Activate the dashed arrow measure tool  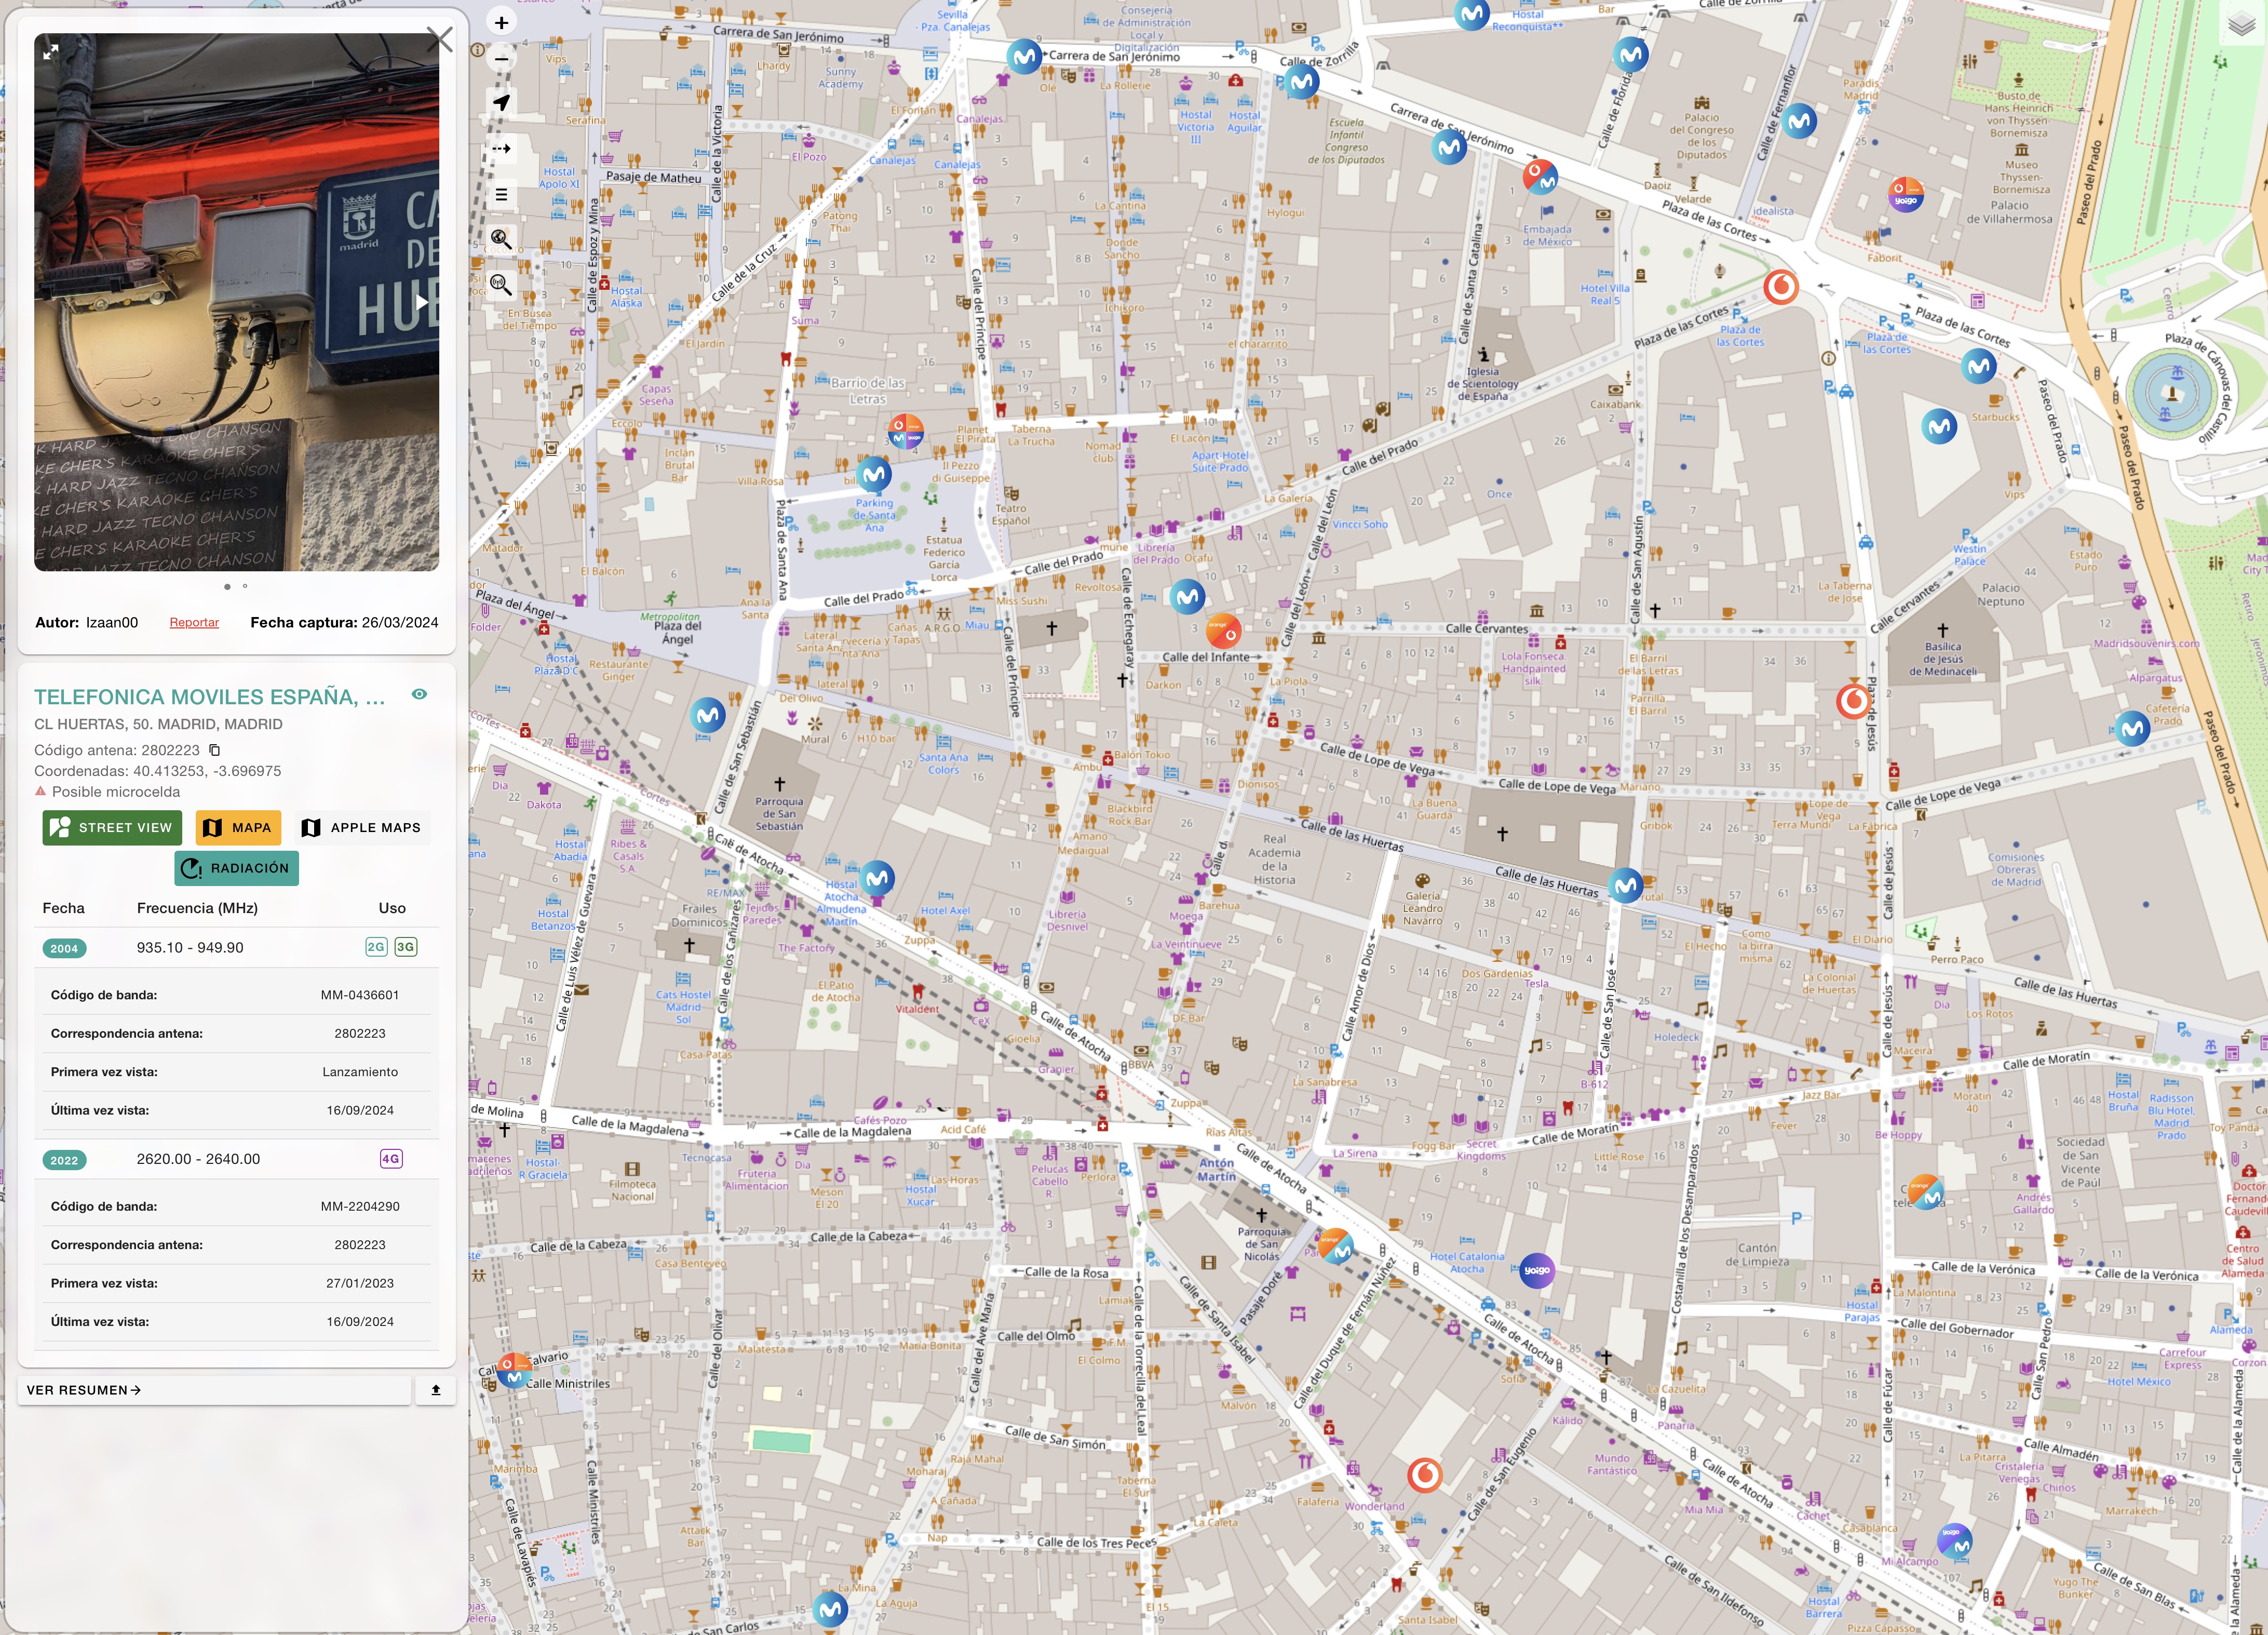501,148
